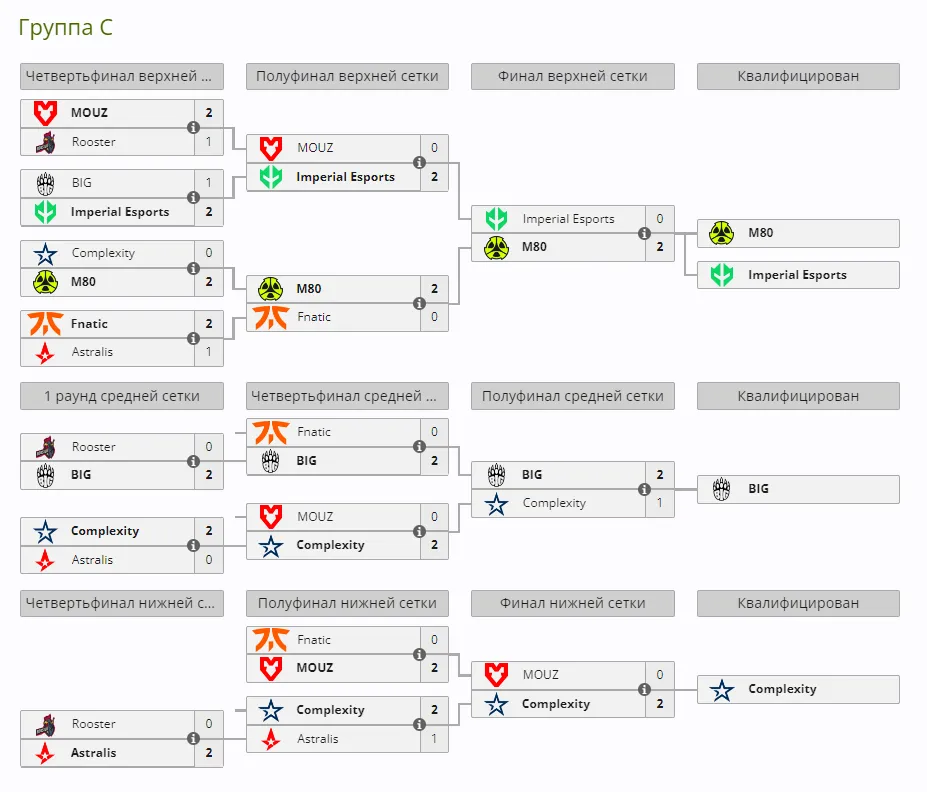Select BIG team name in qualified column
Viewport: 927px width, 792px height.
coord(759,489)
